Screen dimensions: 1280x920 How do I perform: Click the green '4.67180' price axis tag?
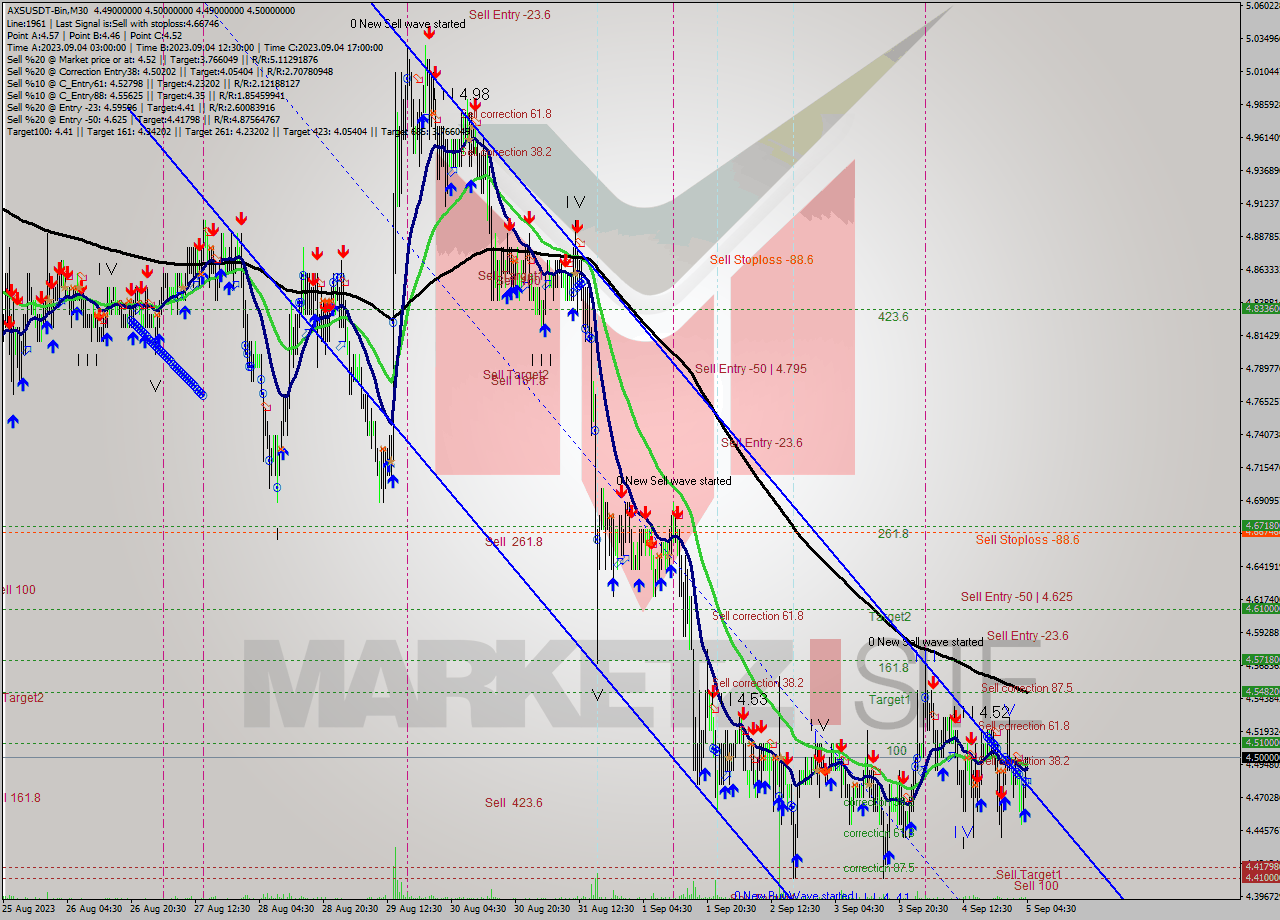(x=1261, y=525)
